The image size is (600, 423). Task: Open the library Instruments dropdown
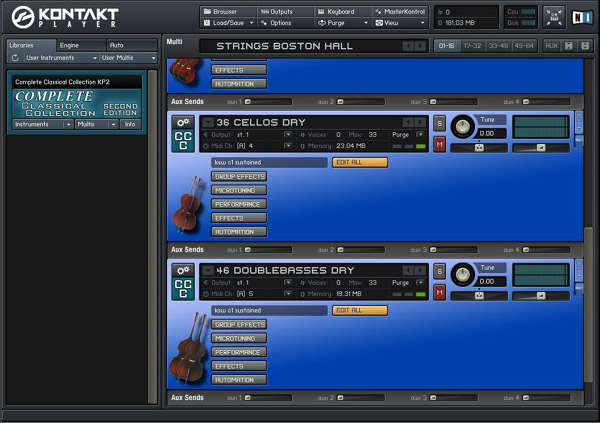click(x=42, y=124)
